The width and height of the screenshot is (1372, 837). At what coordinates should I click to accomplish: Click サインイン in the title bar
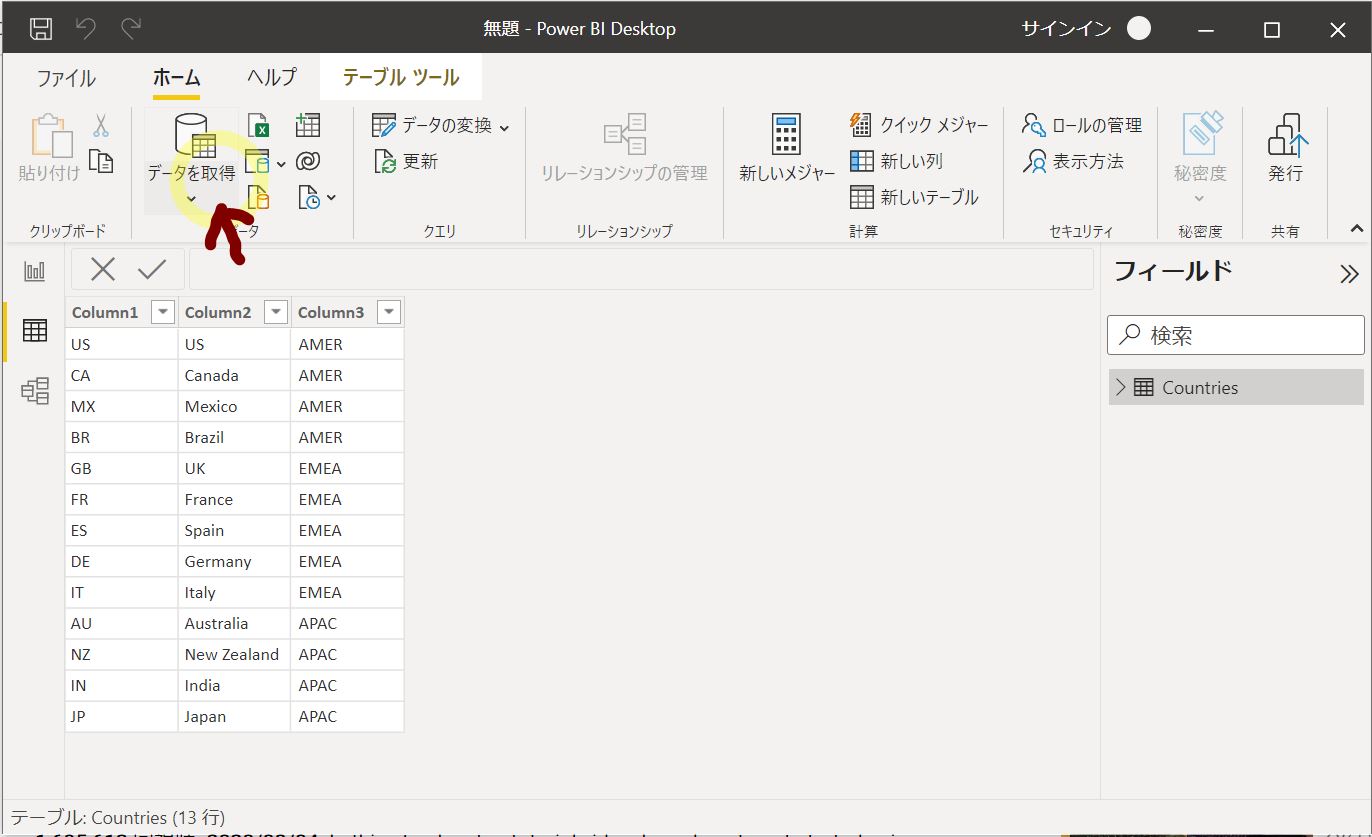click(x=1066, y=29)
